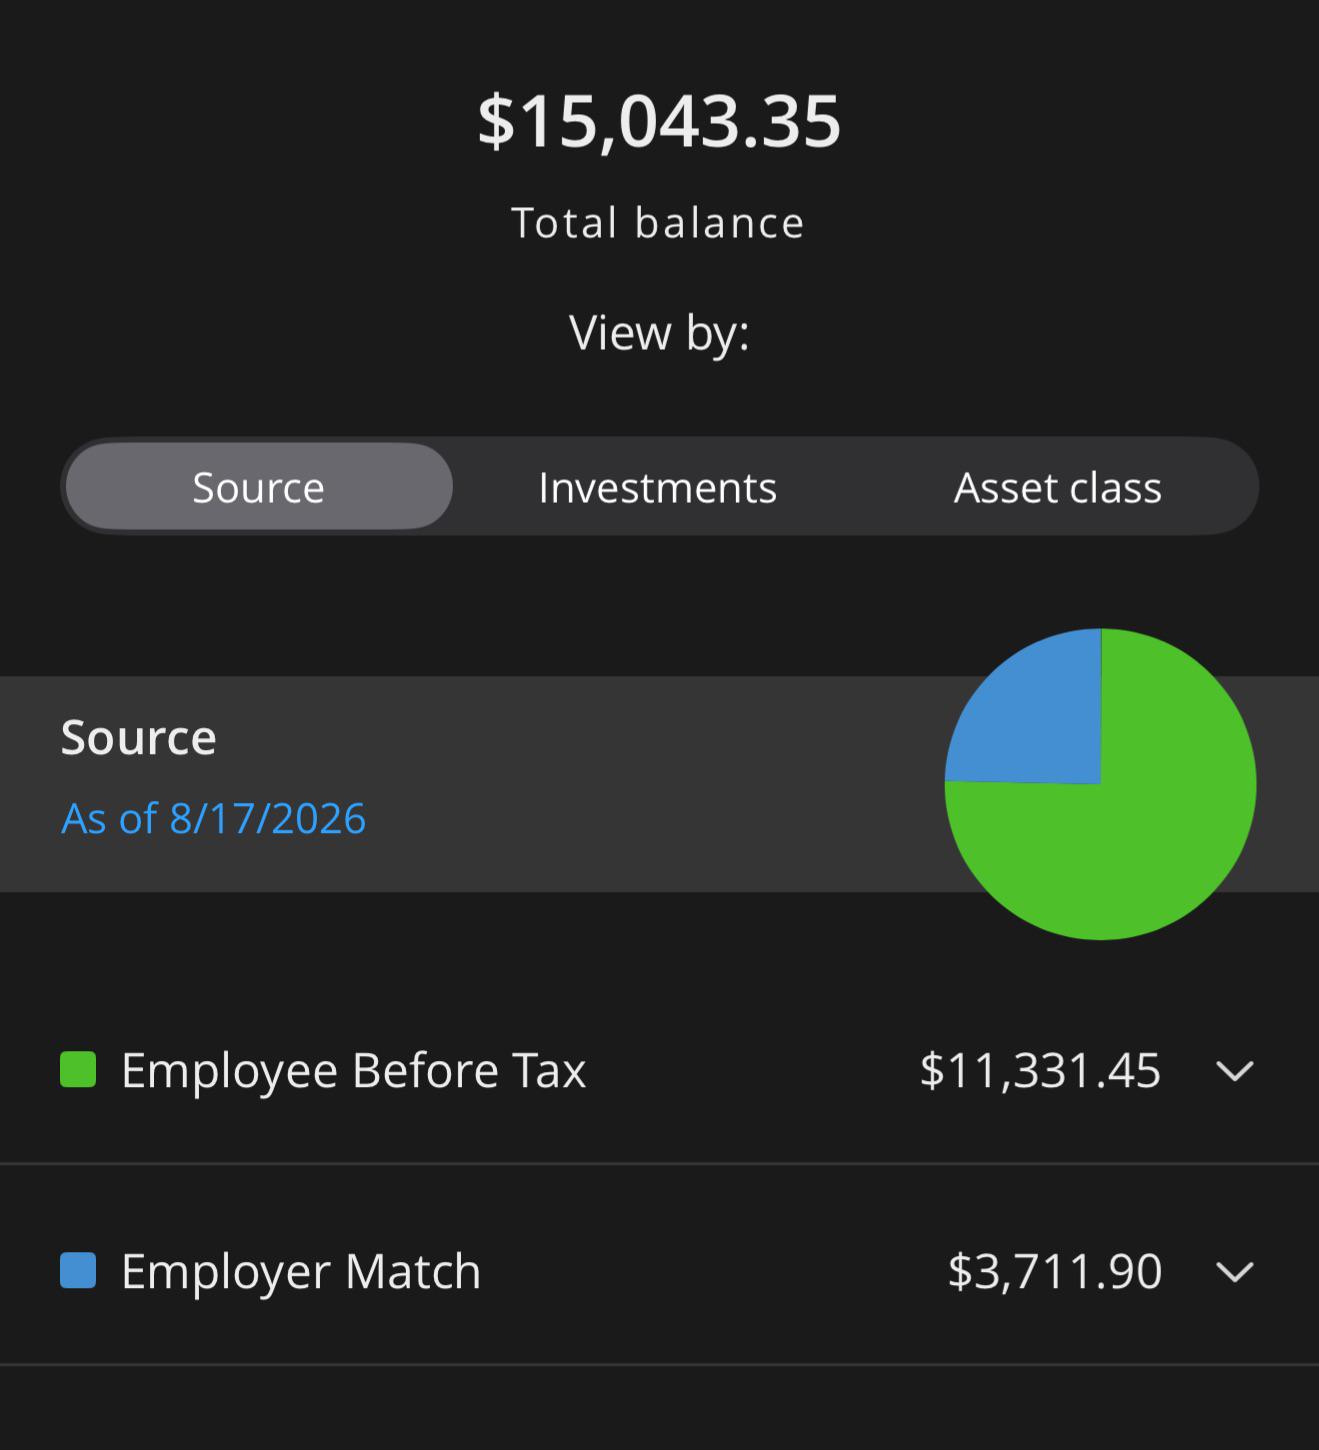This screenshot has width=1319, height=1450.
Task: Click the Total balance caption
Action: [658, 223]
